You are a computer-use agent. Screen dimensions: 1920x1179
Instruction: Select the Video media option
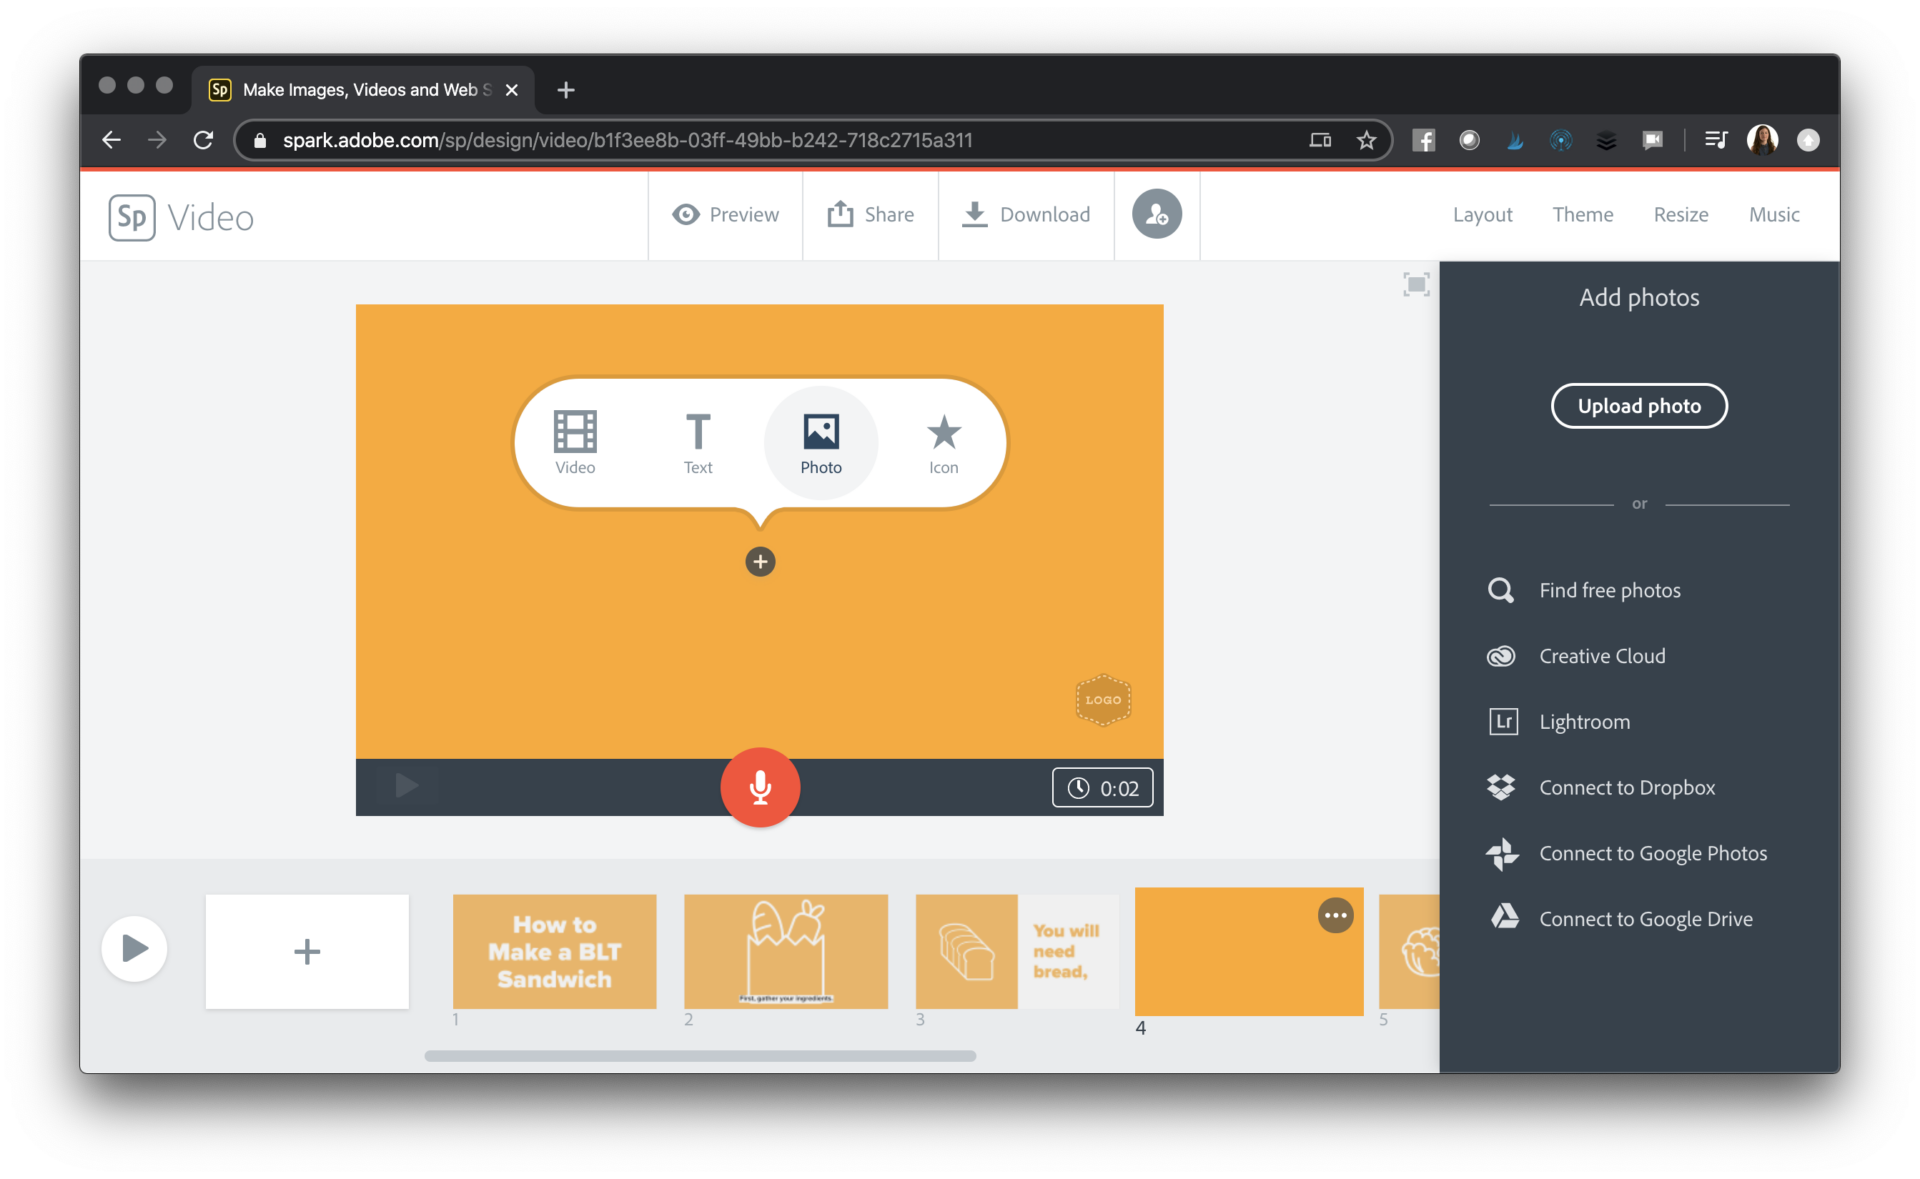[x=575, y=441]
